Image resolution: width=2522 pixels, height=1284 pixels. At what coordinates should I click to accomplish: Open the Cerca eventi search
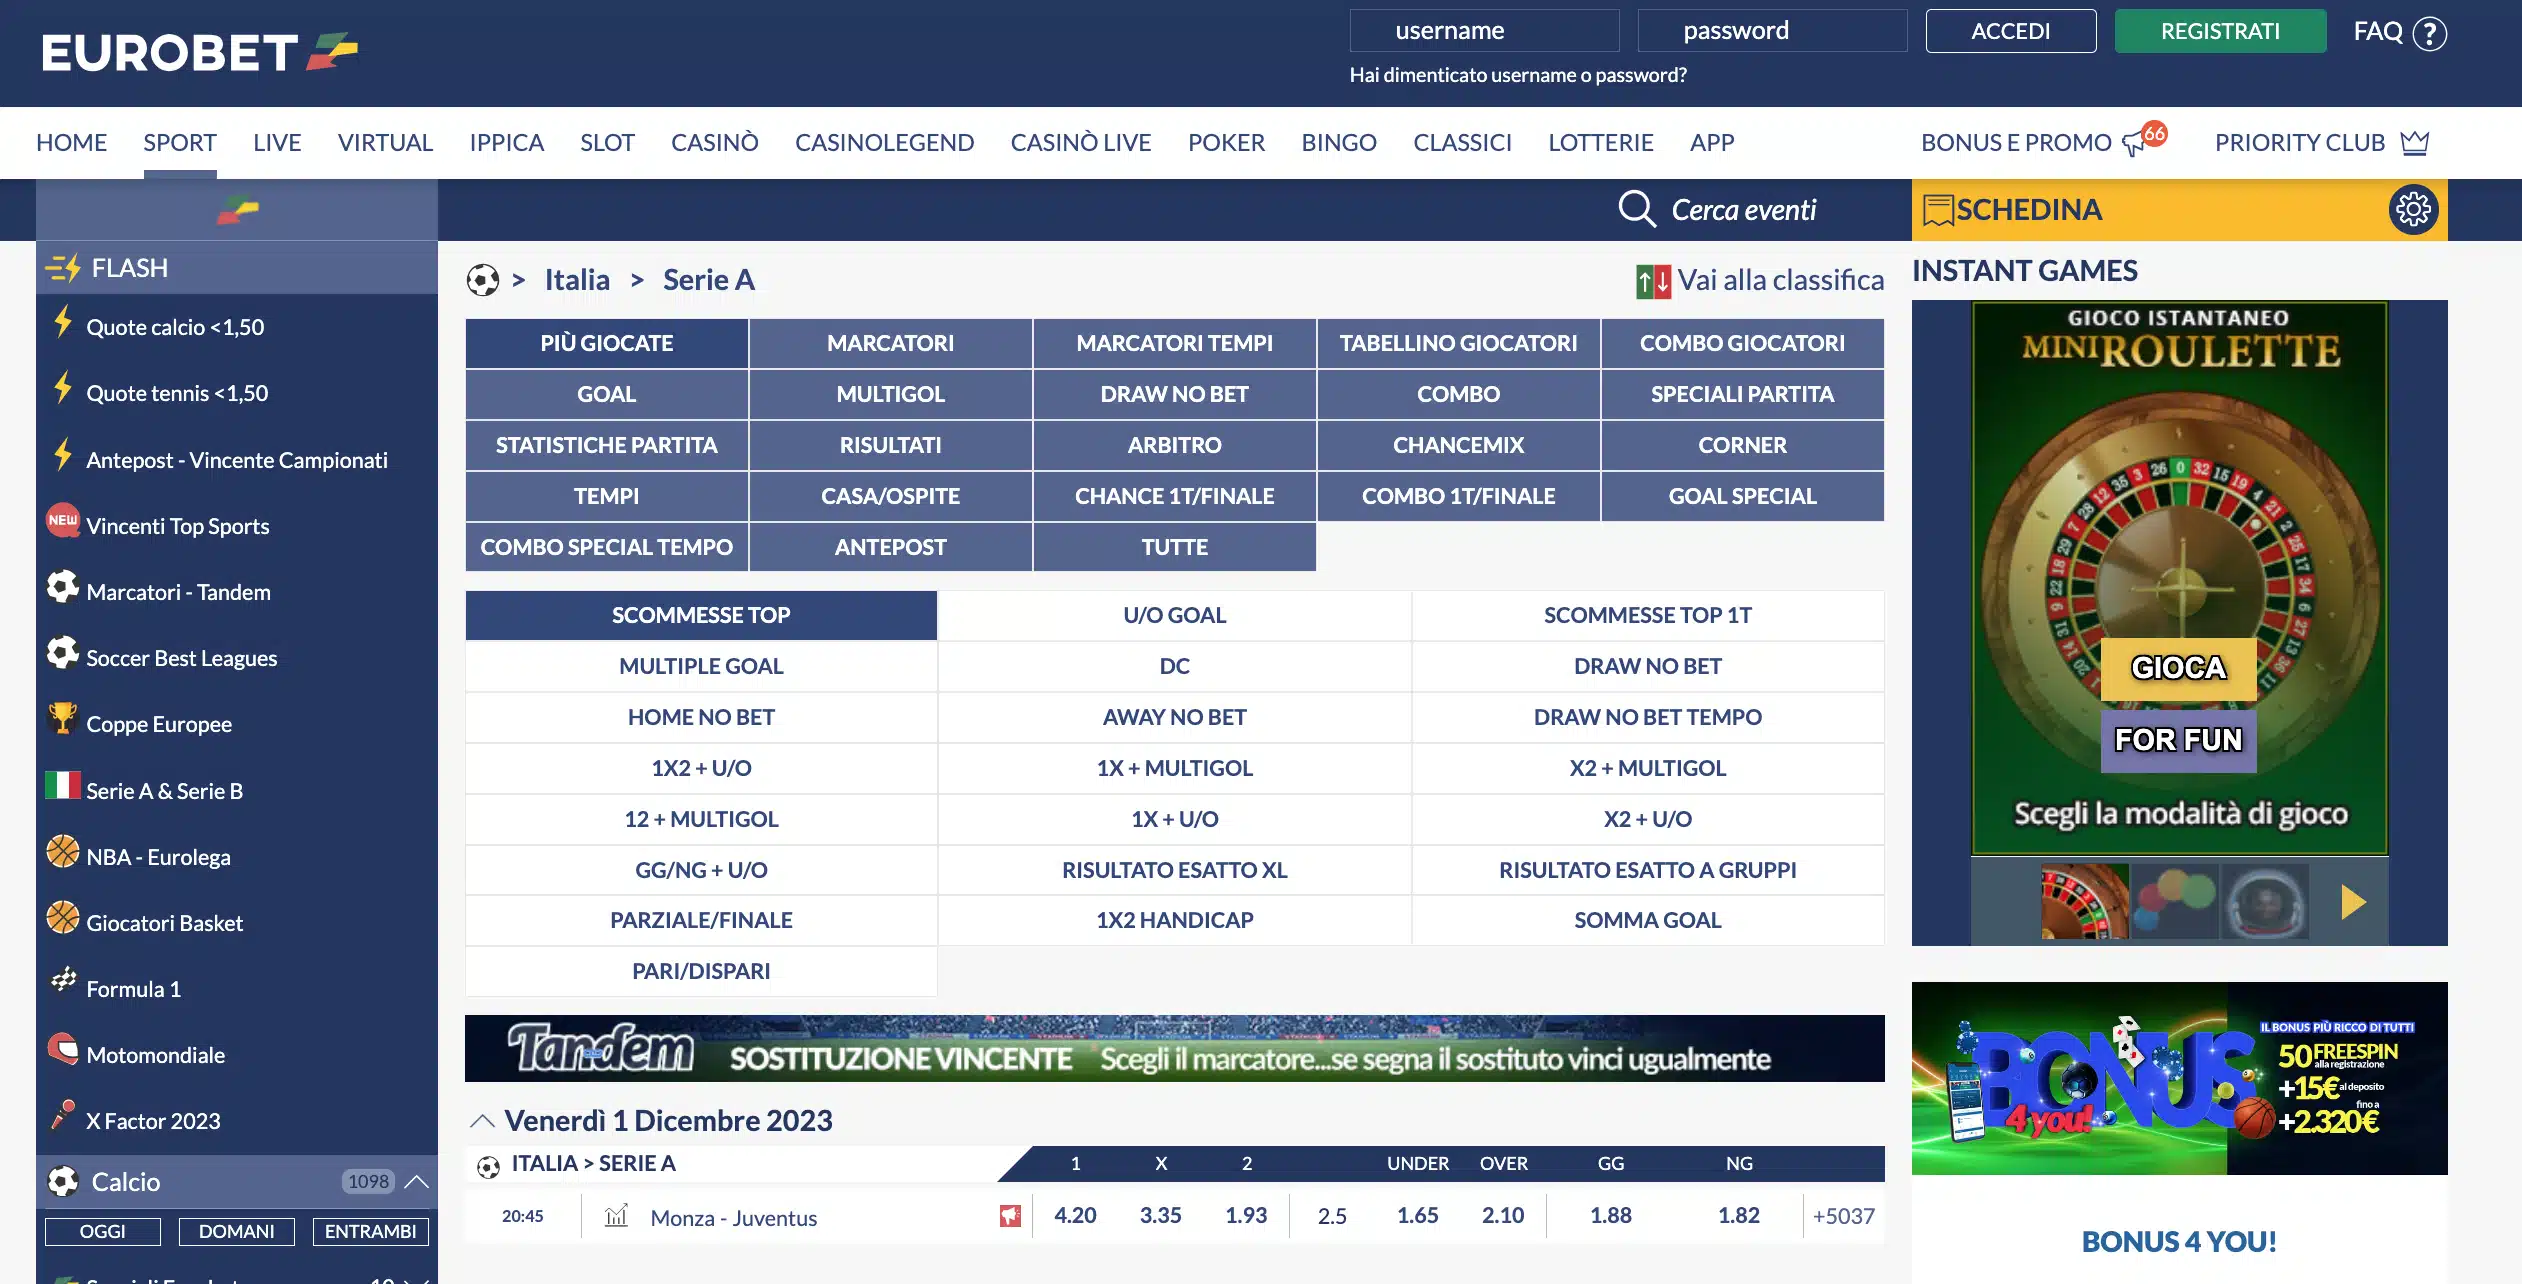[x=1636, y=209]
